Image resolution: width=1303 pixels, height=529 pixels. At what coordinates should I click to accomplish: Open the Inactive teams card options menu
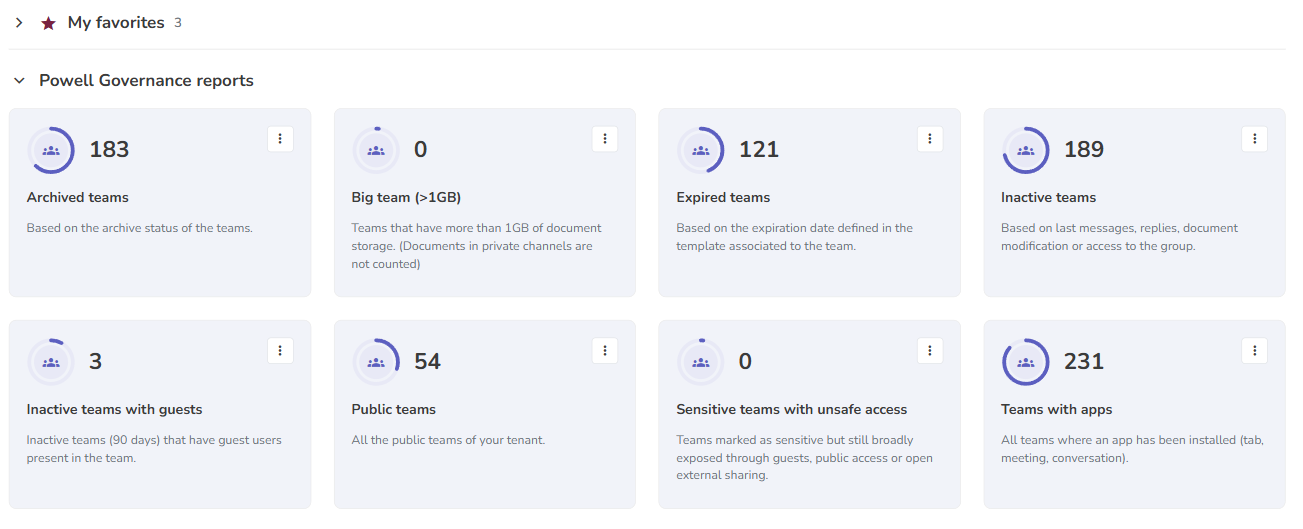[1254, 139]
